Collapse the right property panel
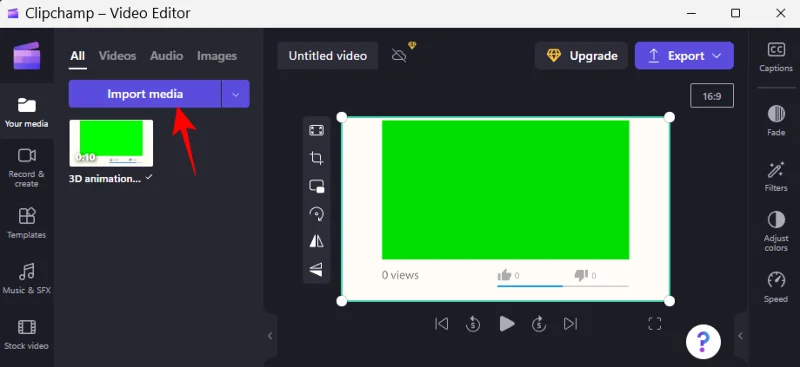This screenshot has width=800, height=367. 740,335
